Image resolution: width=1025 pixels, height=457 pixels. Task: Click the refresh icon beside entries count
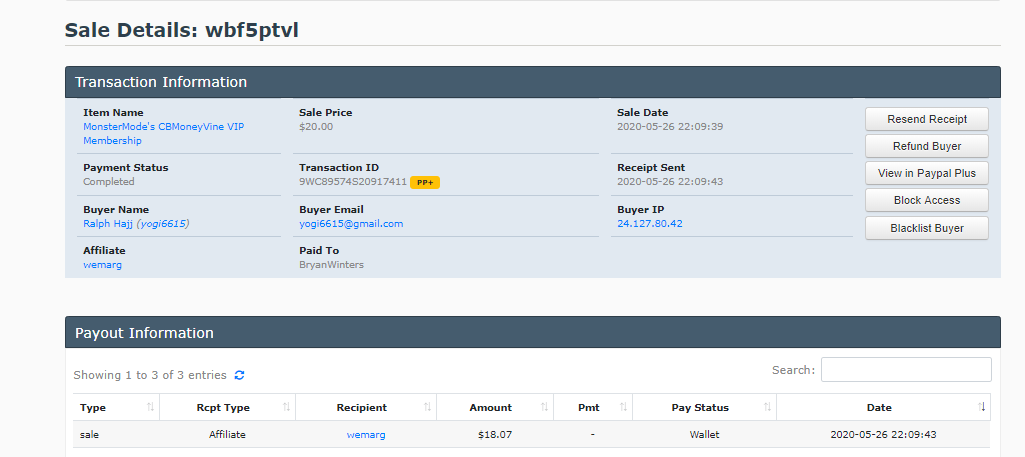(x=239, y=375)
